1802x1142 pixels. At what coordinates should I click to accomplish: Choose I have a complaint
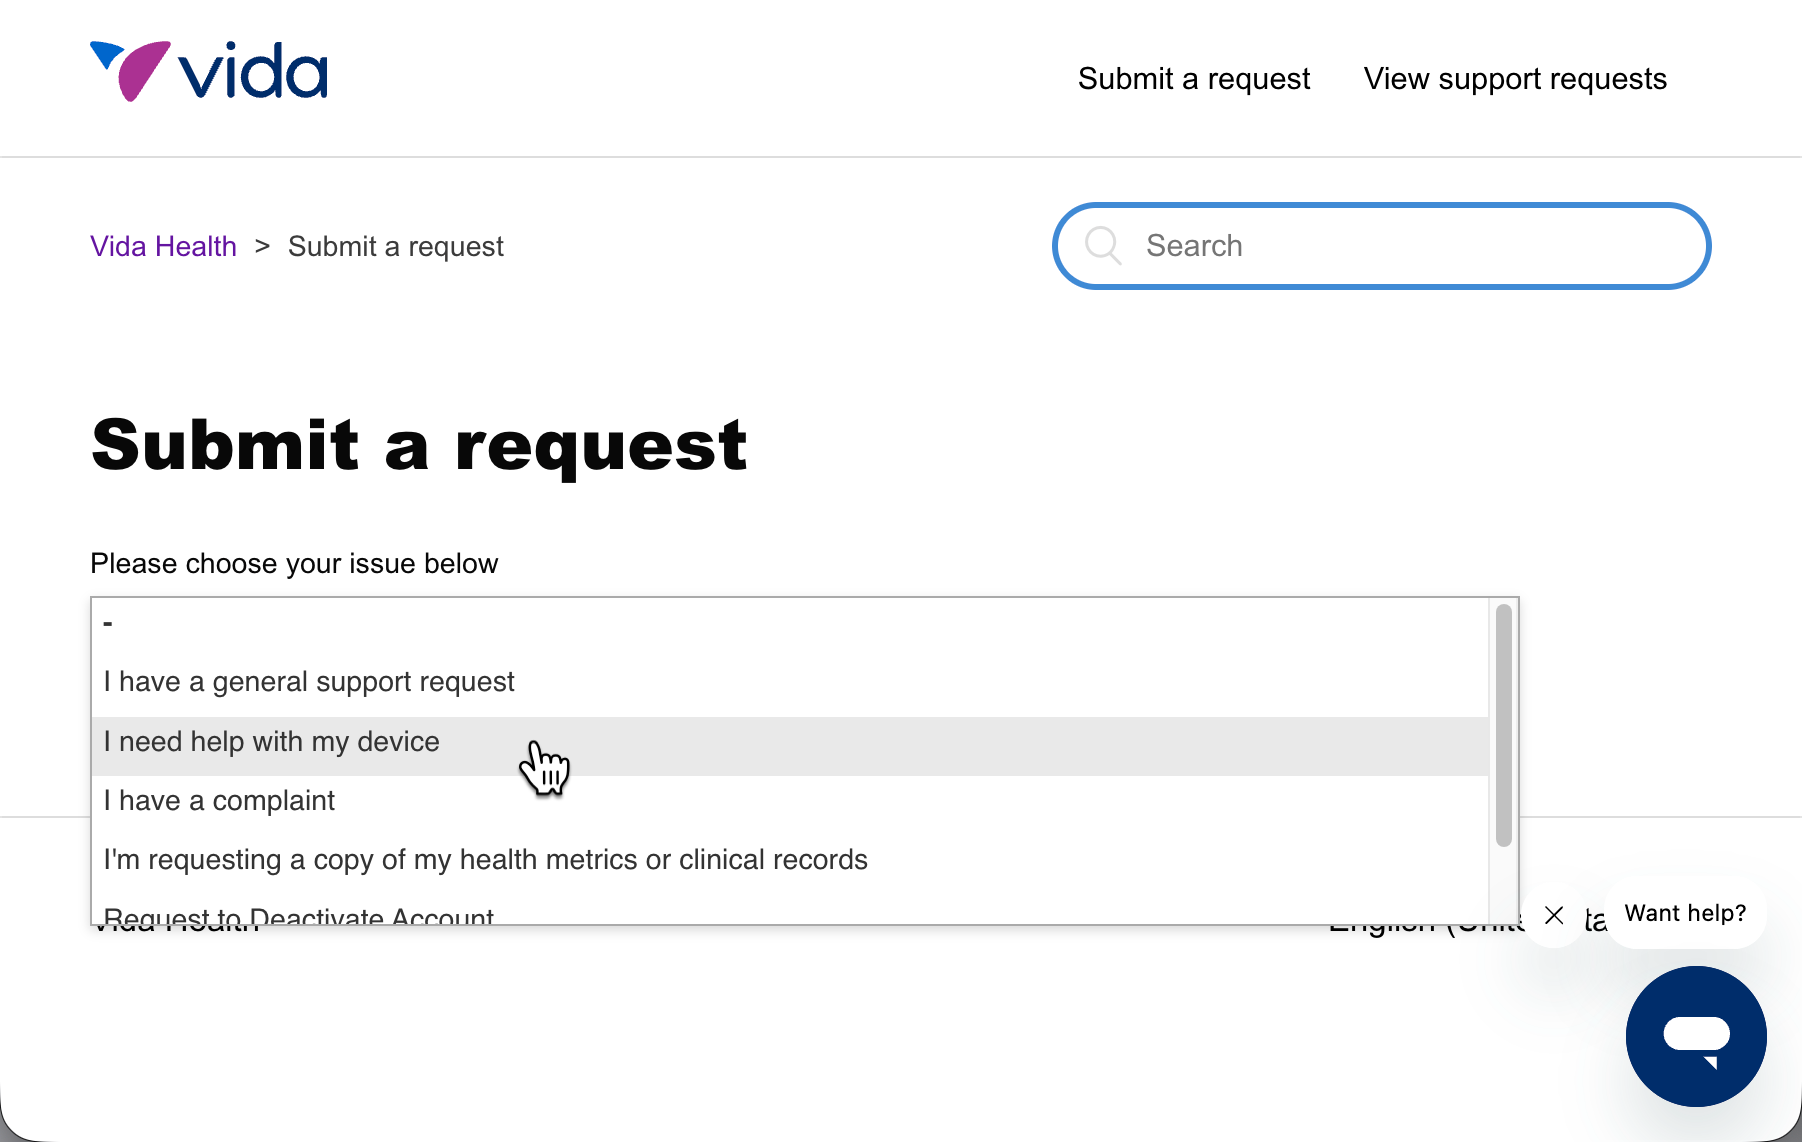click(x=790, y=801)
